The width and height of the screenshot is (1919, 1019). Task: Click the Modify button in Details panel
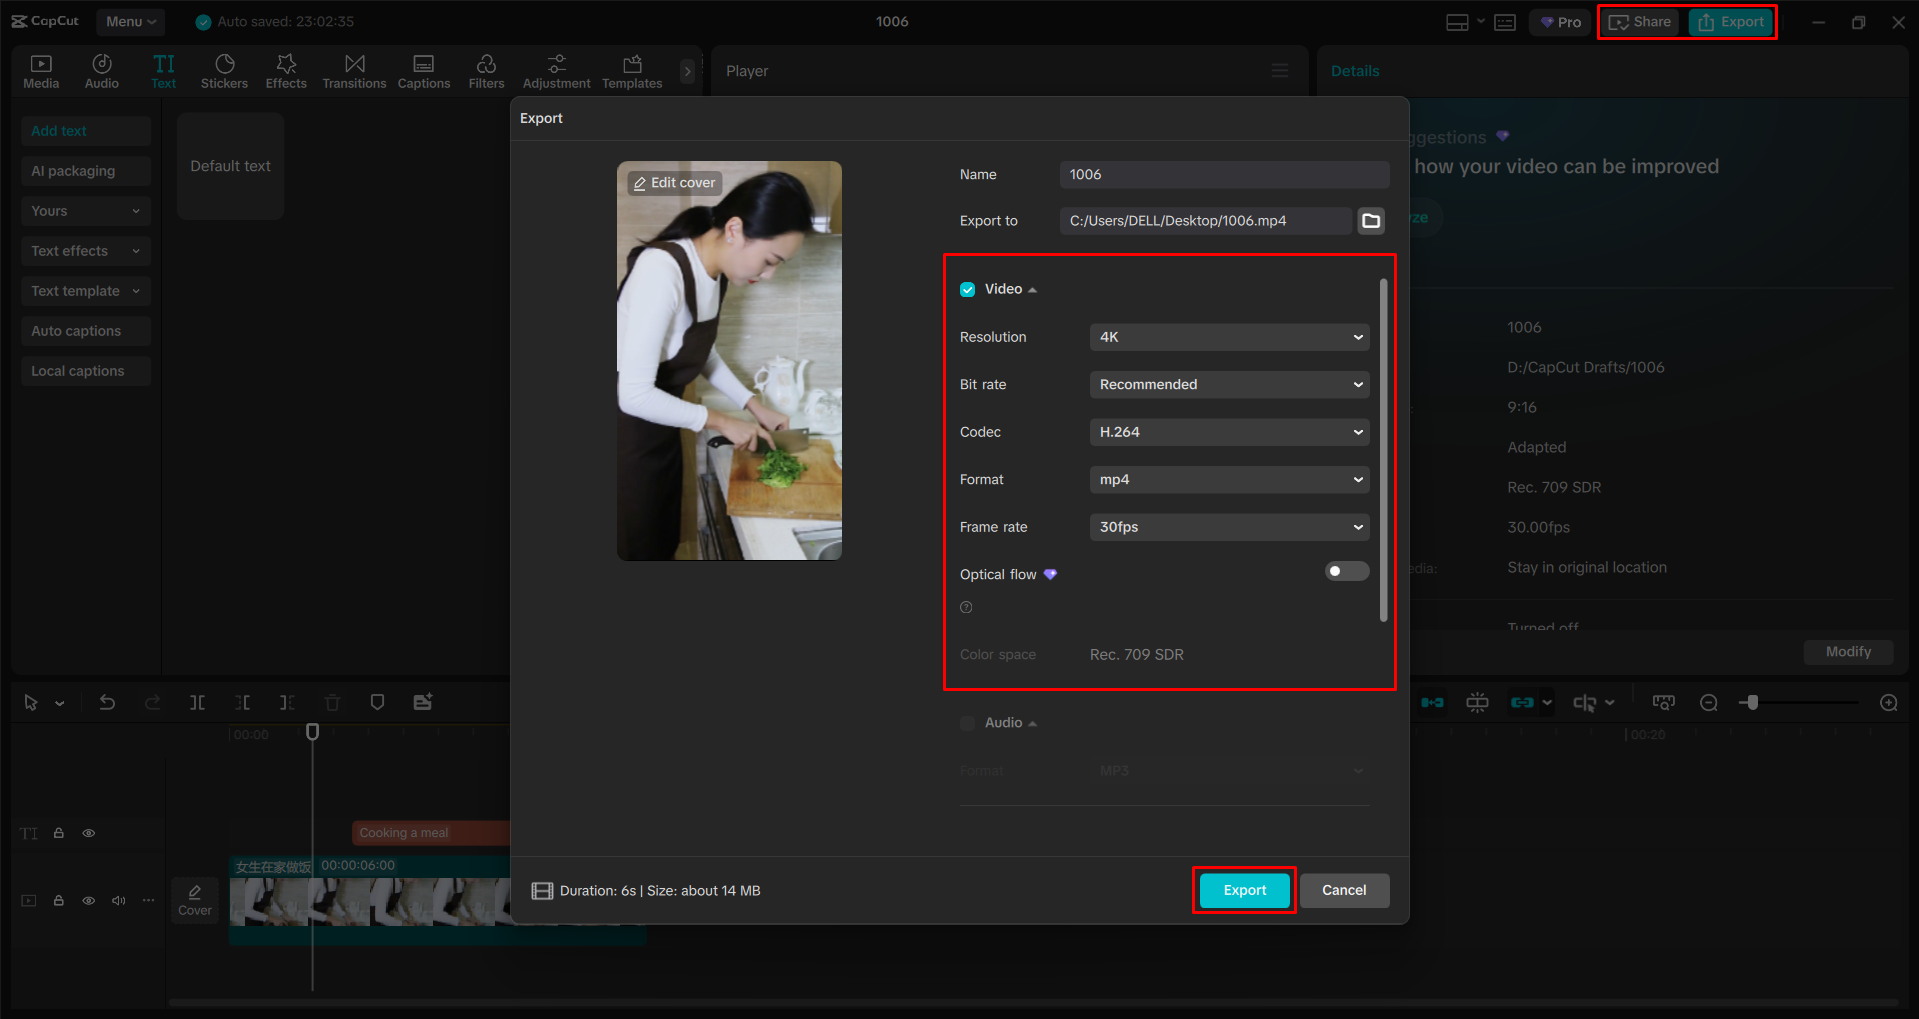tap(1847, 652)
